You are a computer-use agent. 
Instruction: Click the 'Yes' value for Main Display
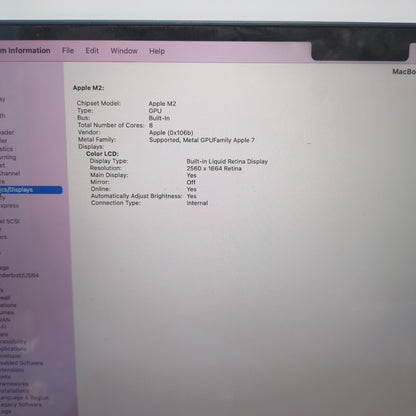pyautogui.click(x=192, y=175)
